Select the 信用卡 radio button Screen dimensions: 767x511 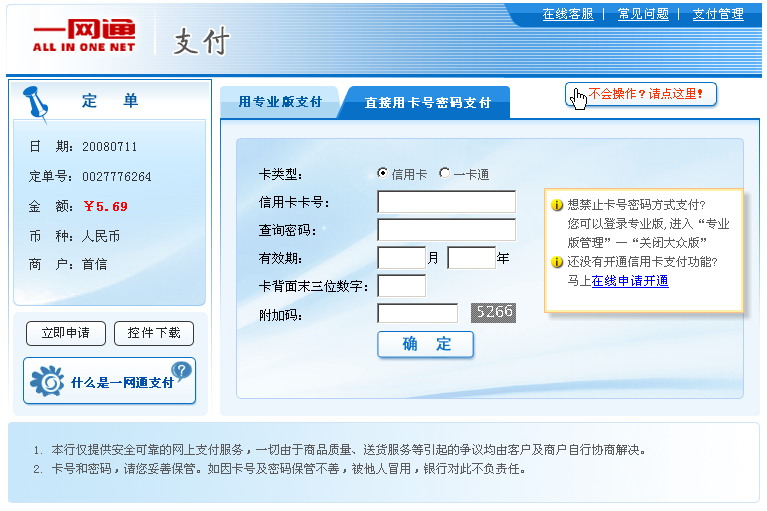[382, 173]
